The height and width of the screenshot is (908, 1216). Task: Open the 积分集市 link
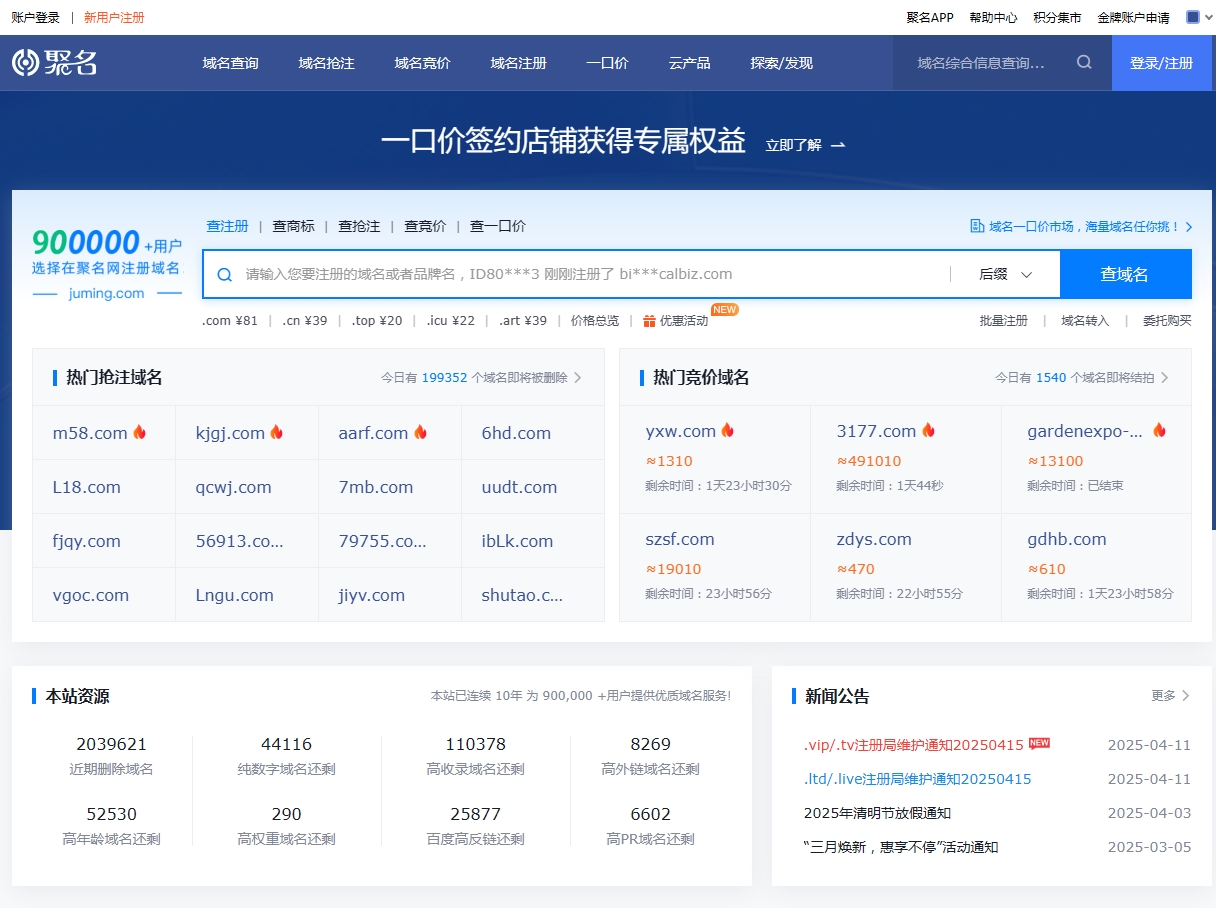tap(1057, 17)
